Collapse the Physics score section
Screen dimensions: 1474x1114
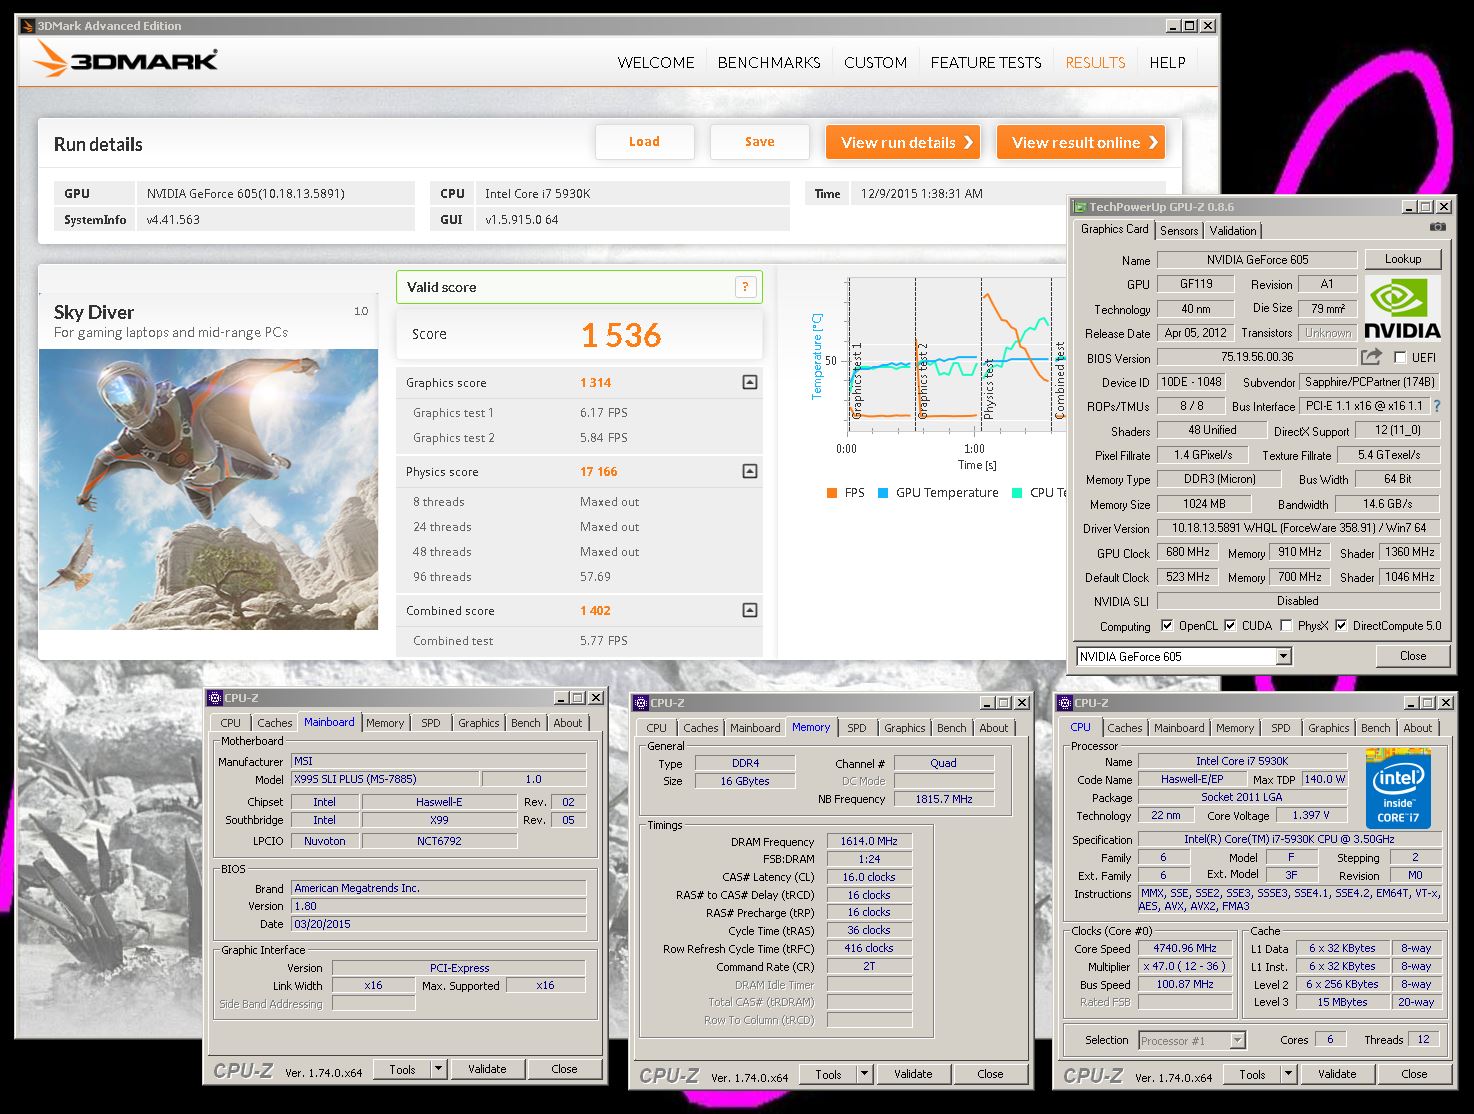pos(750,471)
